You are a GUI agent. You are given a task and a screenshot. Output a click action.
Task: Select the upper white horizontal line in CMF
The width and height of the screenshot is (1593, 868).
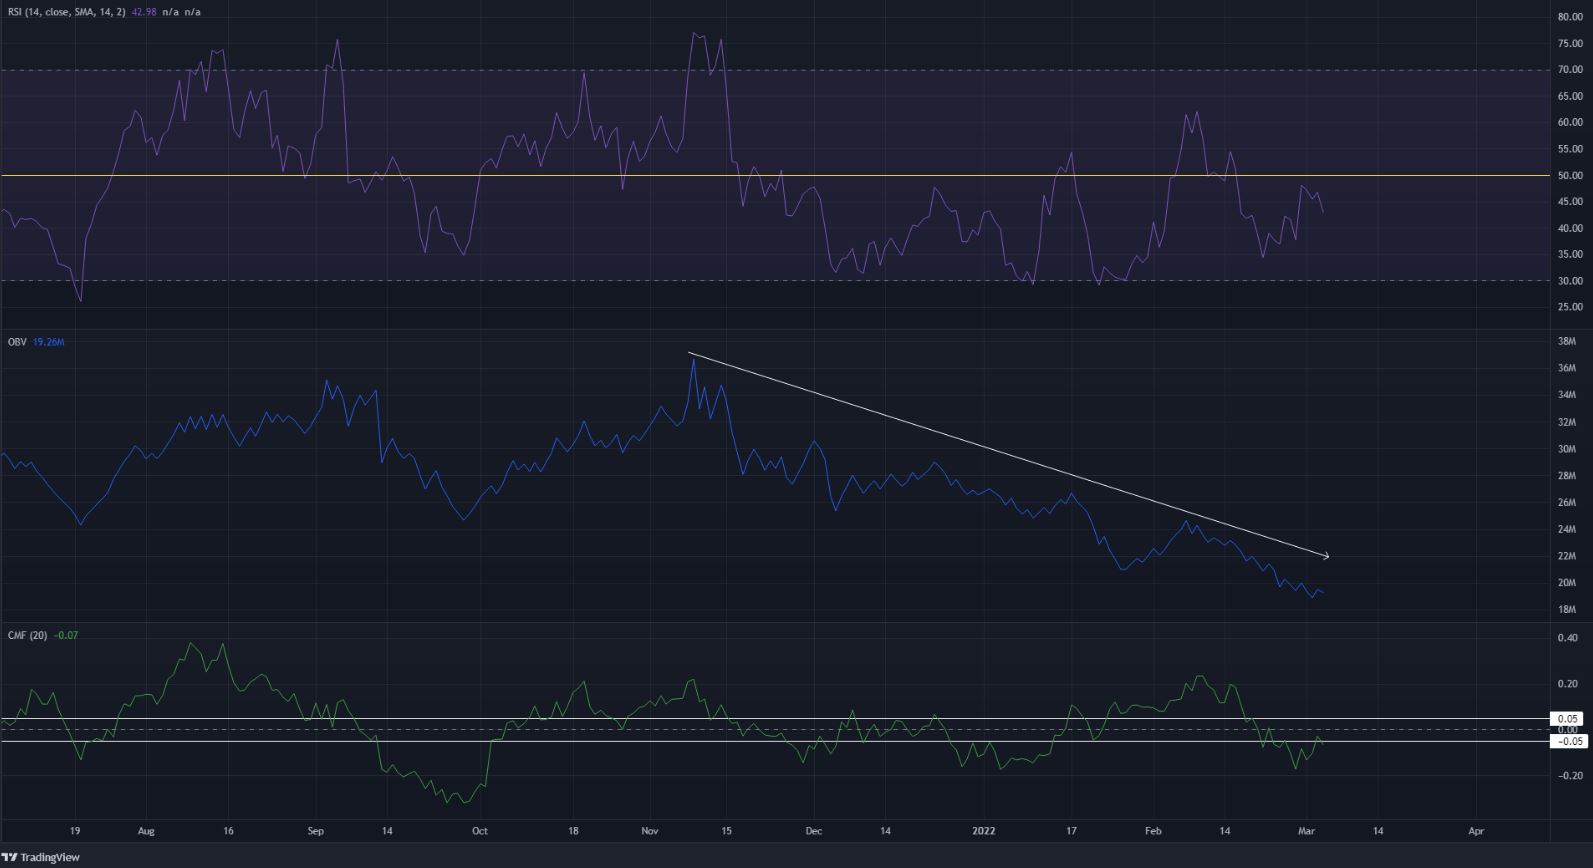pyautogui.click(x=700, y=718)
